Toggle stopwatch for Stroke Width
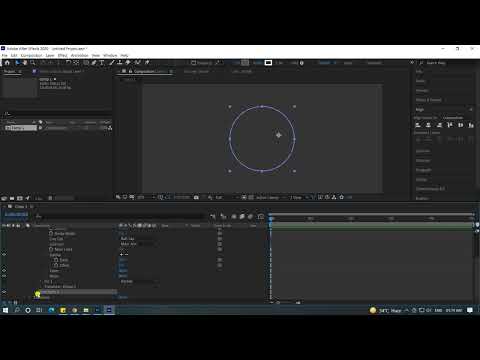 click(x=51, y=233)
